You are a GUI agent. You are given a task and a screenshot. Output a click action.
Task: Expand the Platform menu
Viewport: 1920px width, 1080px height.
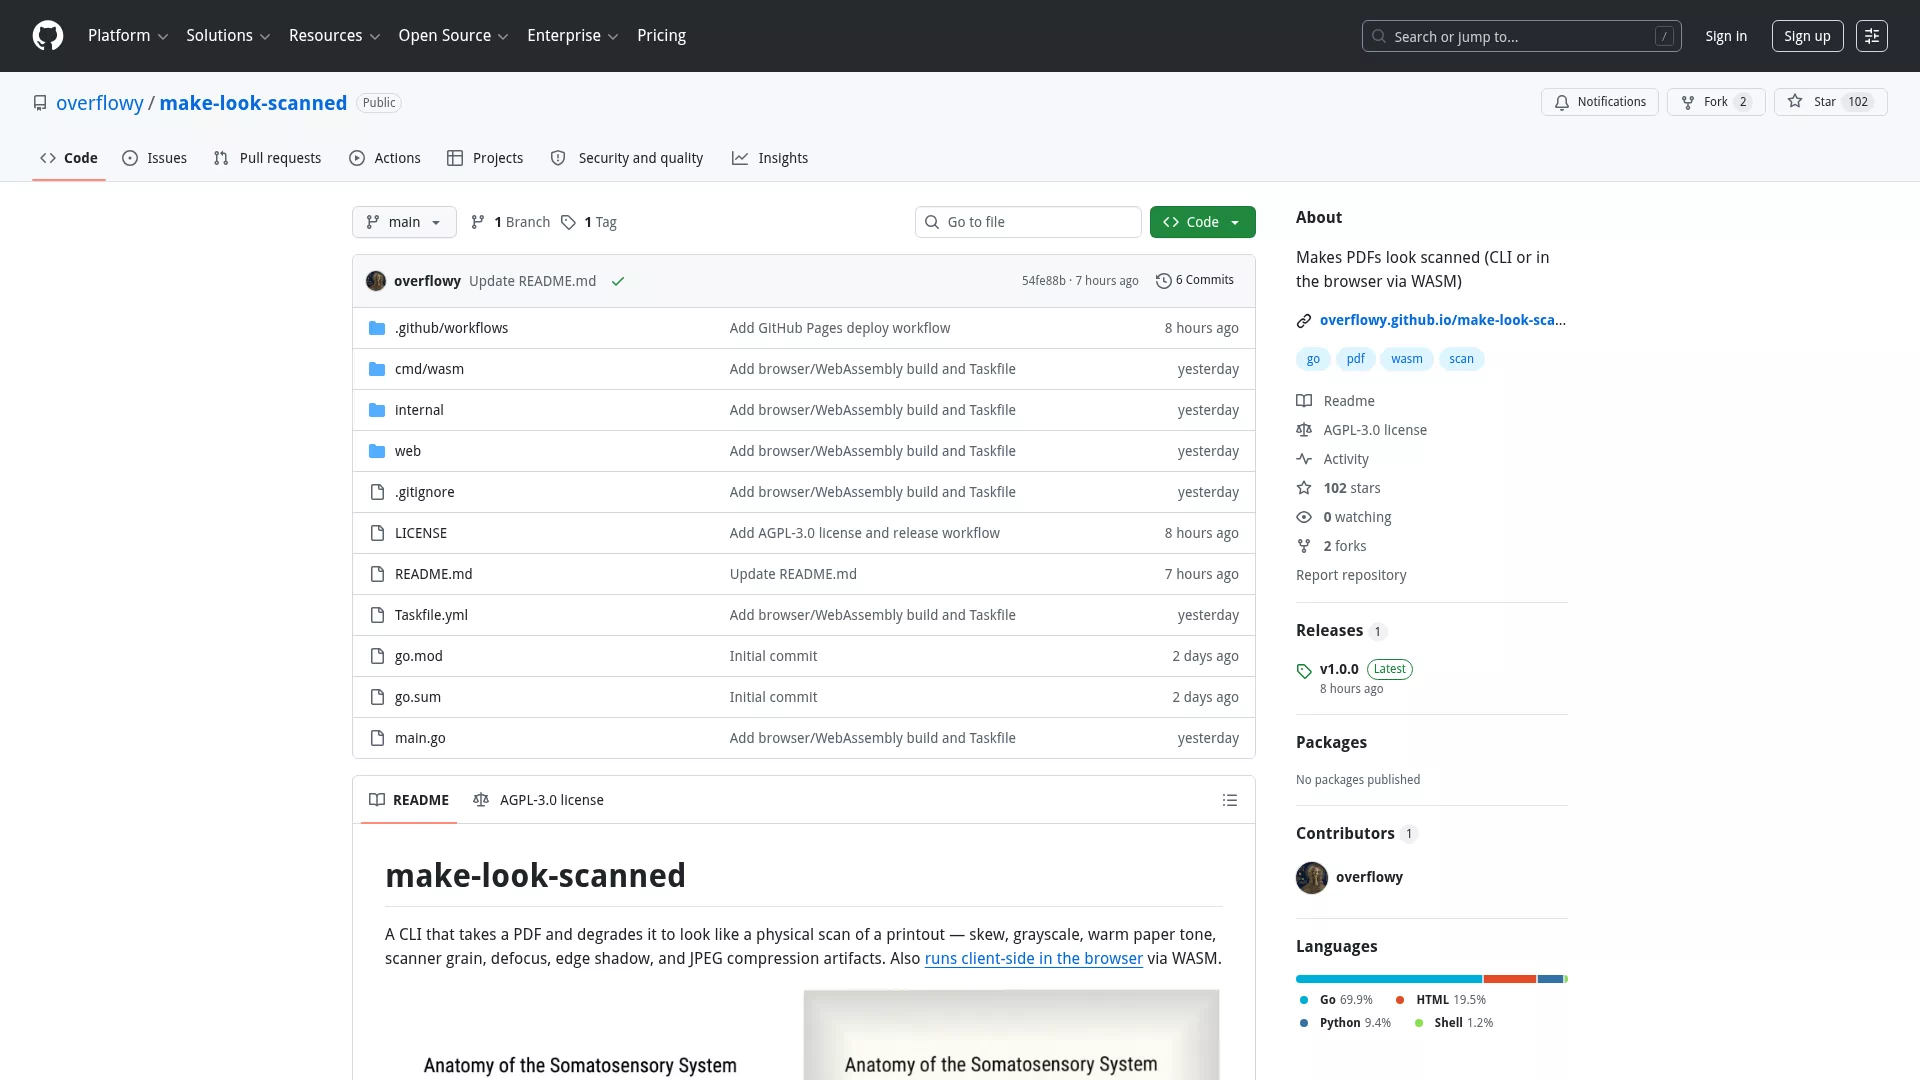tap(128, 36)
